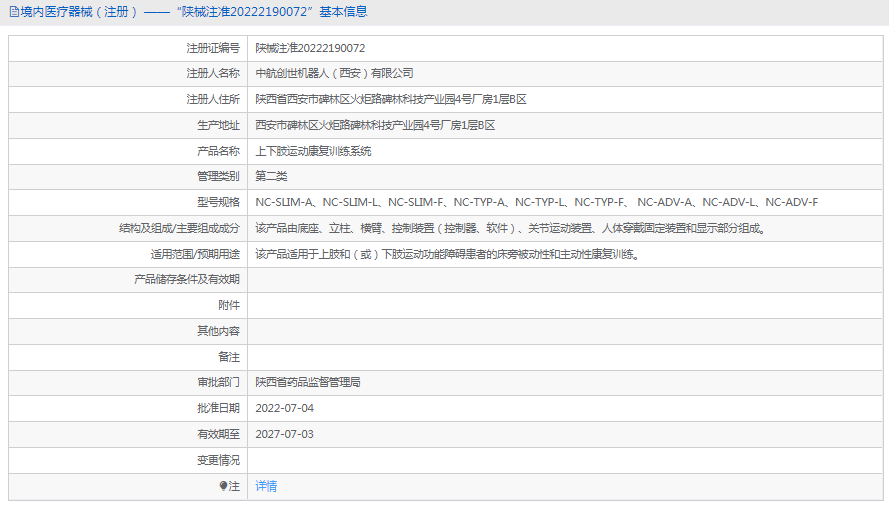Click the 批准日期 row label
The image size is (889, 506).
pos(218,408)
